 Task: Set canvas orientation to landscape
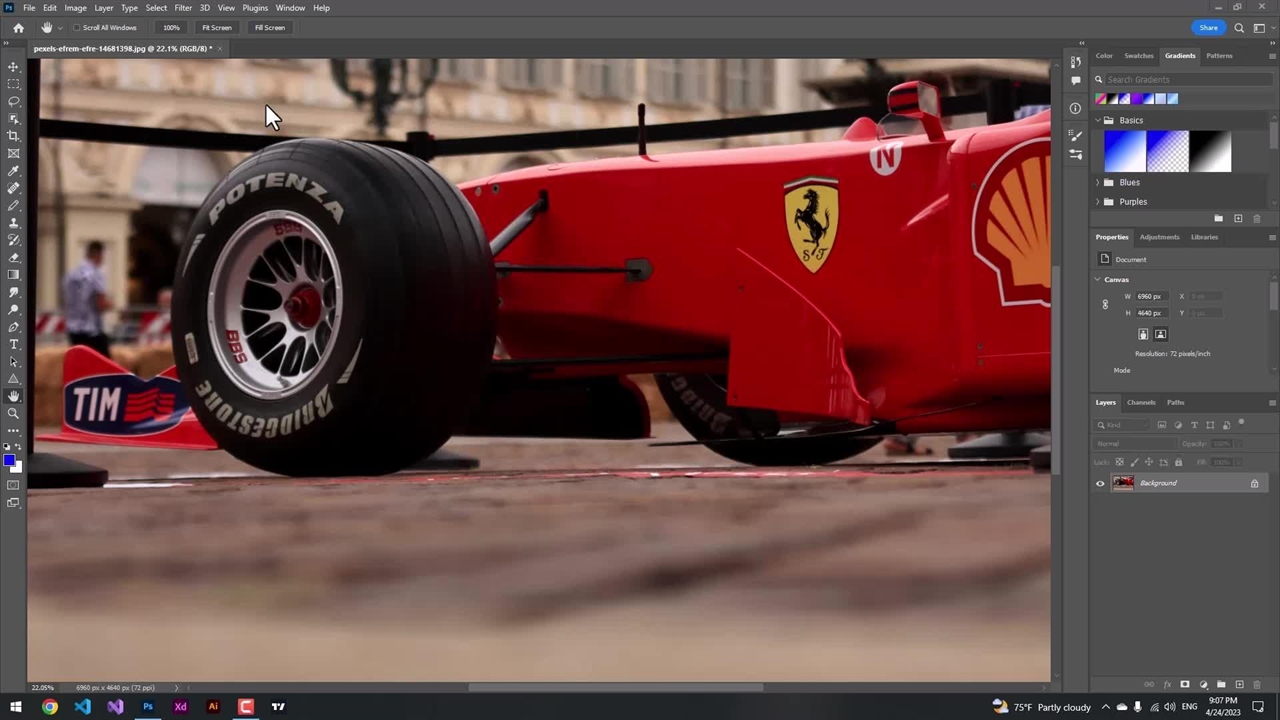[x=1160, y=335]
